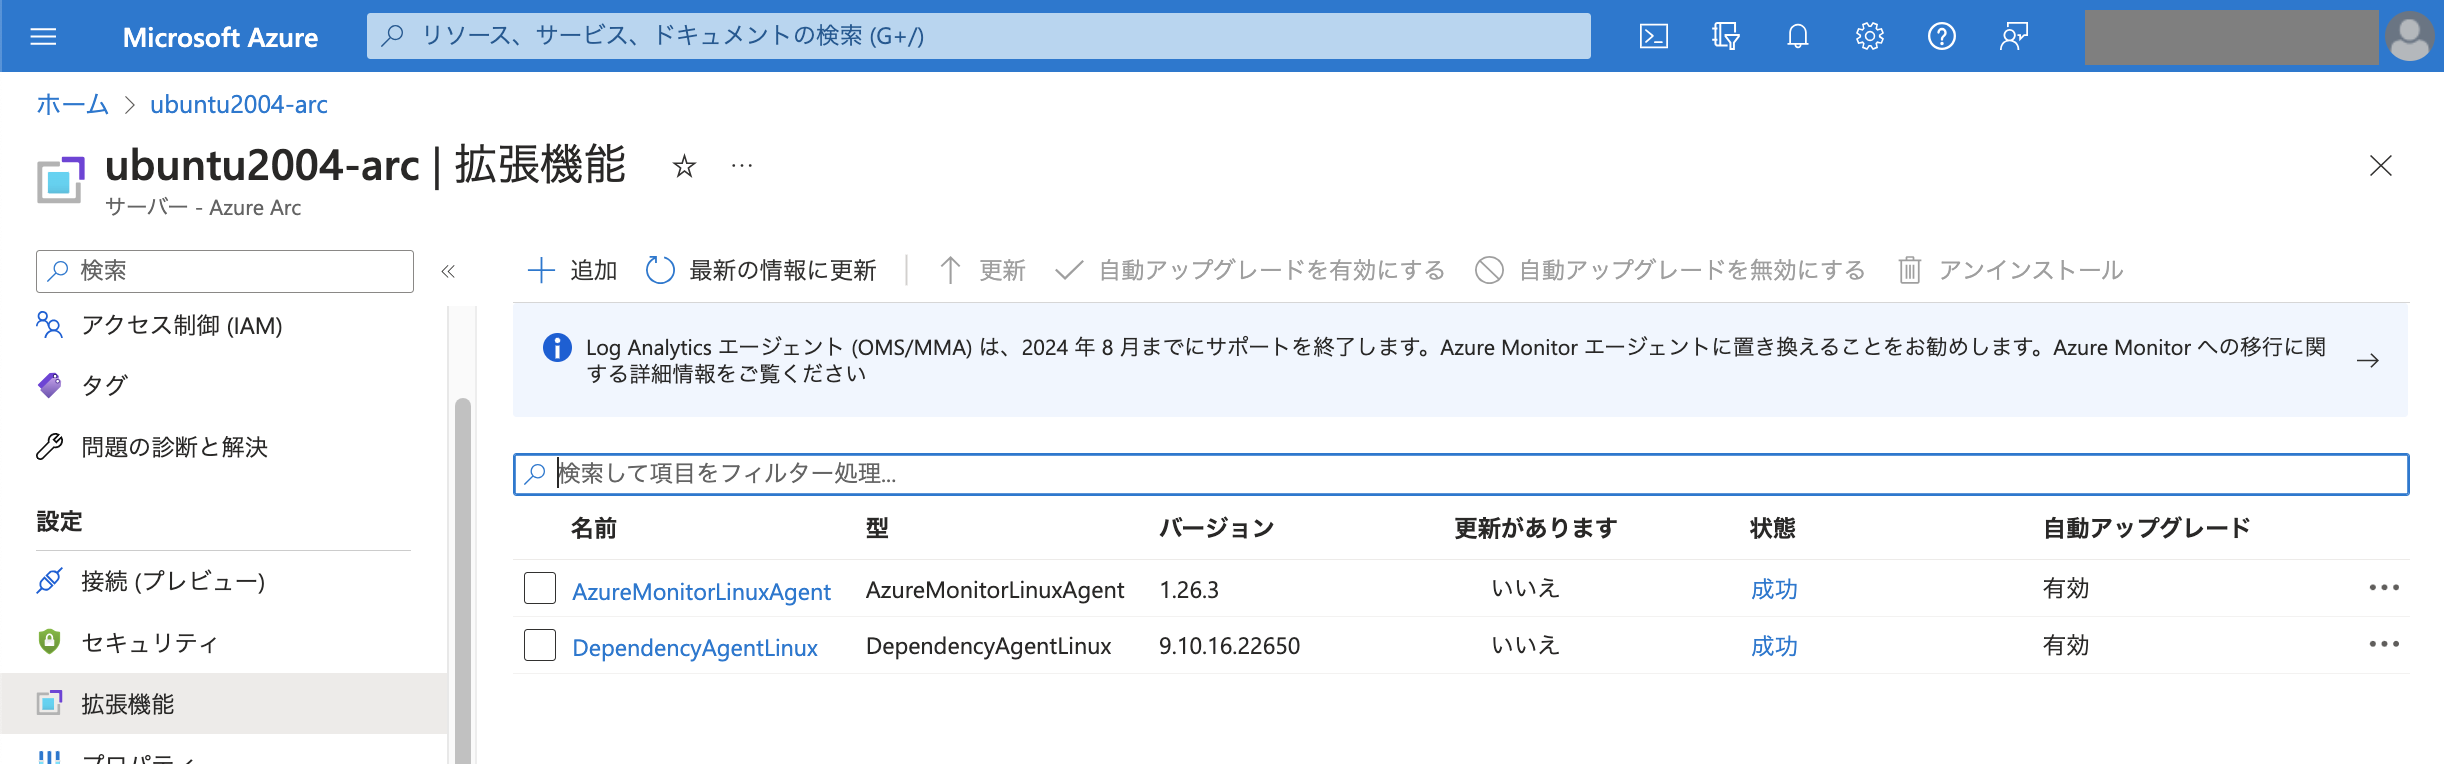
Task: Sort by the バージョン column header
Action: 1217,528
